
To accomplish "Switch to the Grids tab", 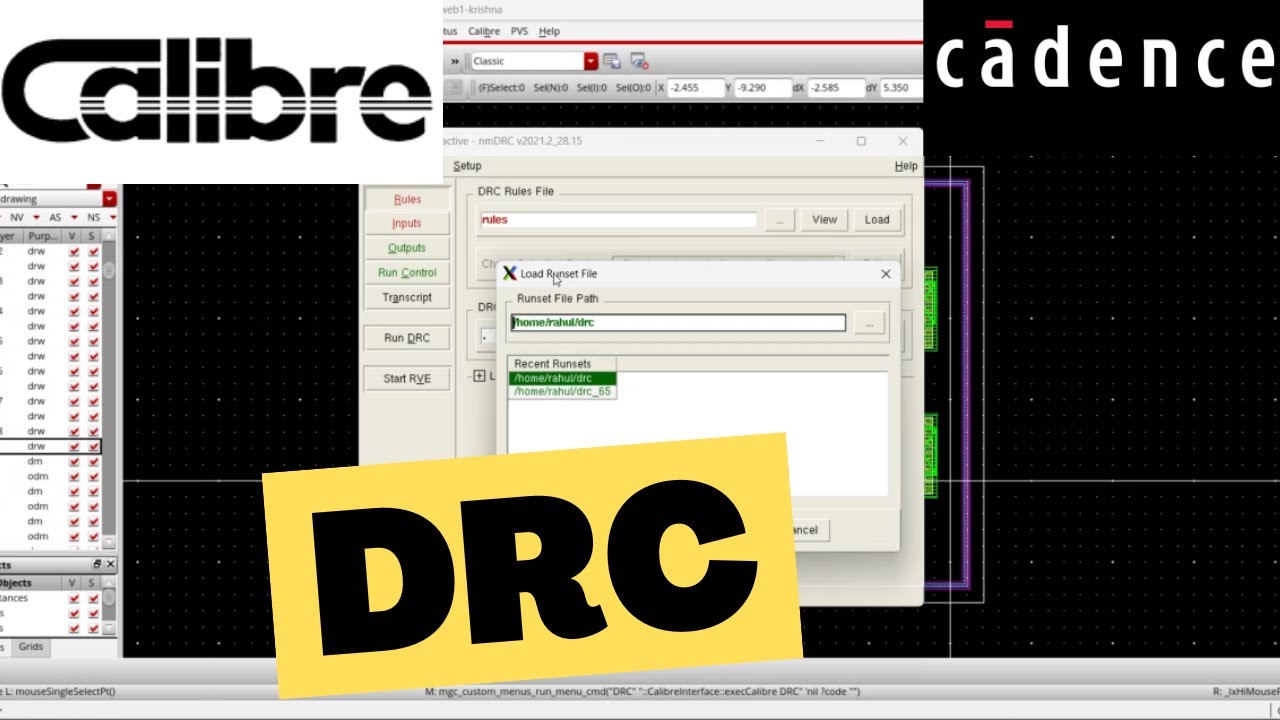I will pyautogui.click(x=31, y=647).
